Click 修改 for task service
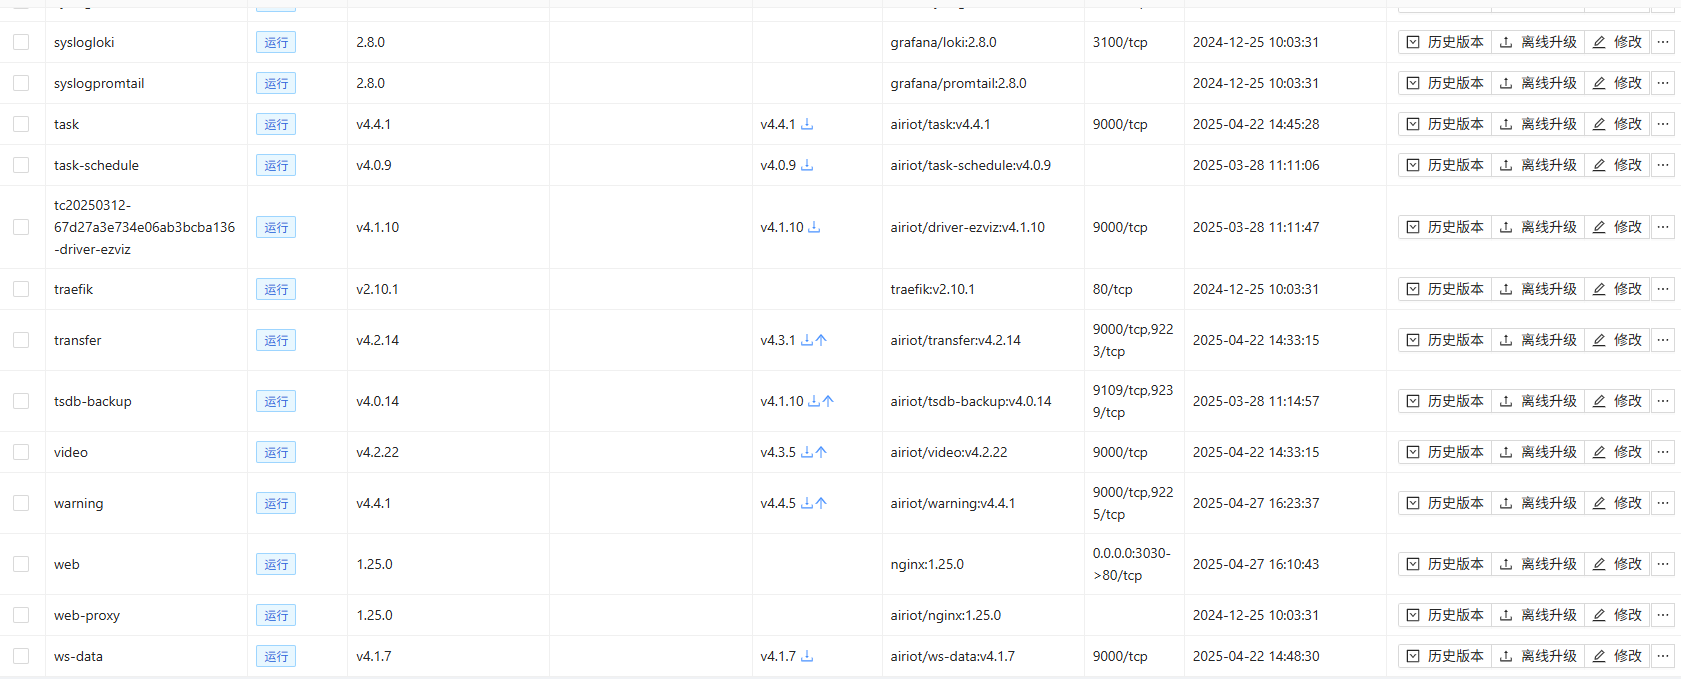The width and height of the screenshot is (1681, 679). pos(1617,124)
